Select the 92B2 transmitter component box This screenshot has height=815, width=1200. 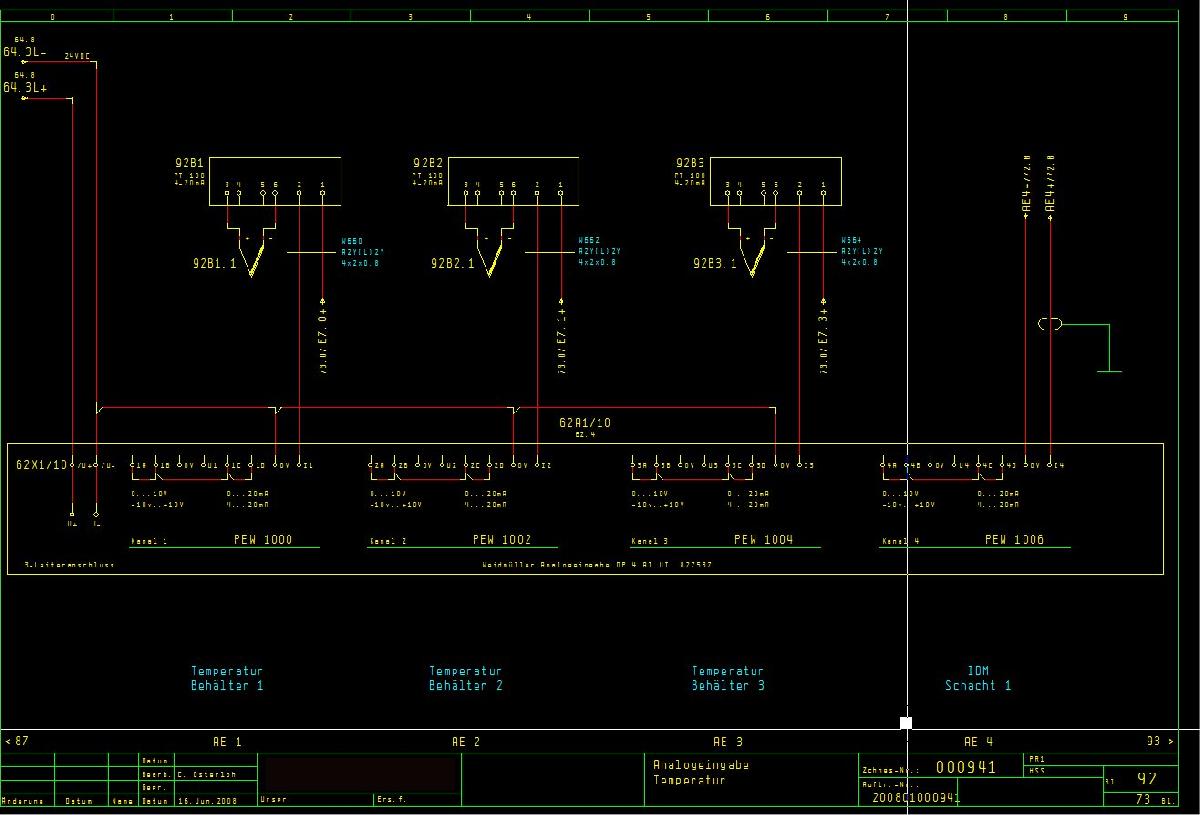513,181
